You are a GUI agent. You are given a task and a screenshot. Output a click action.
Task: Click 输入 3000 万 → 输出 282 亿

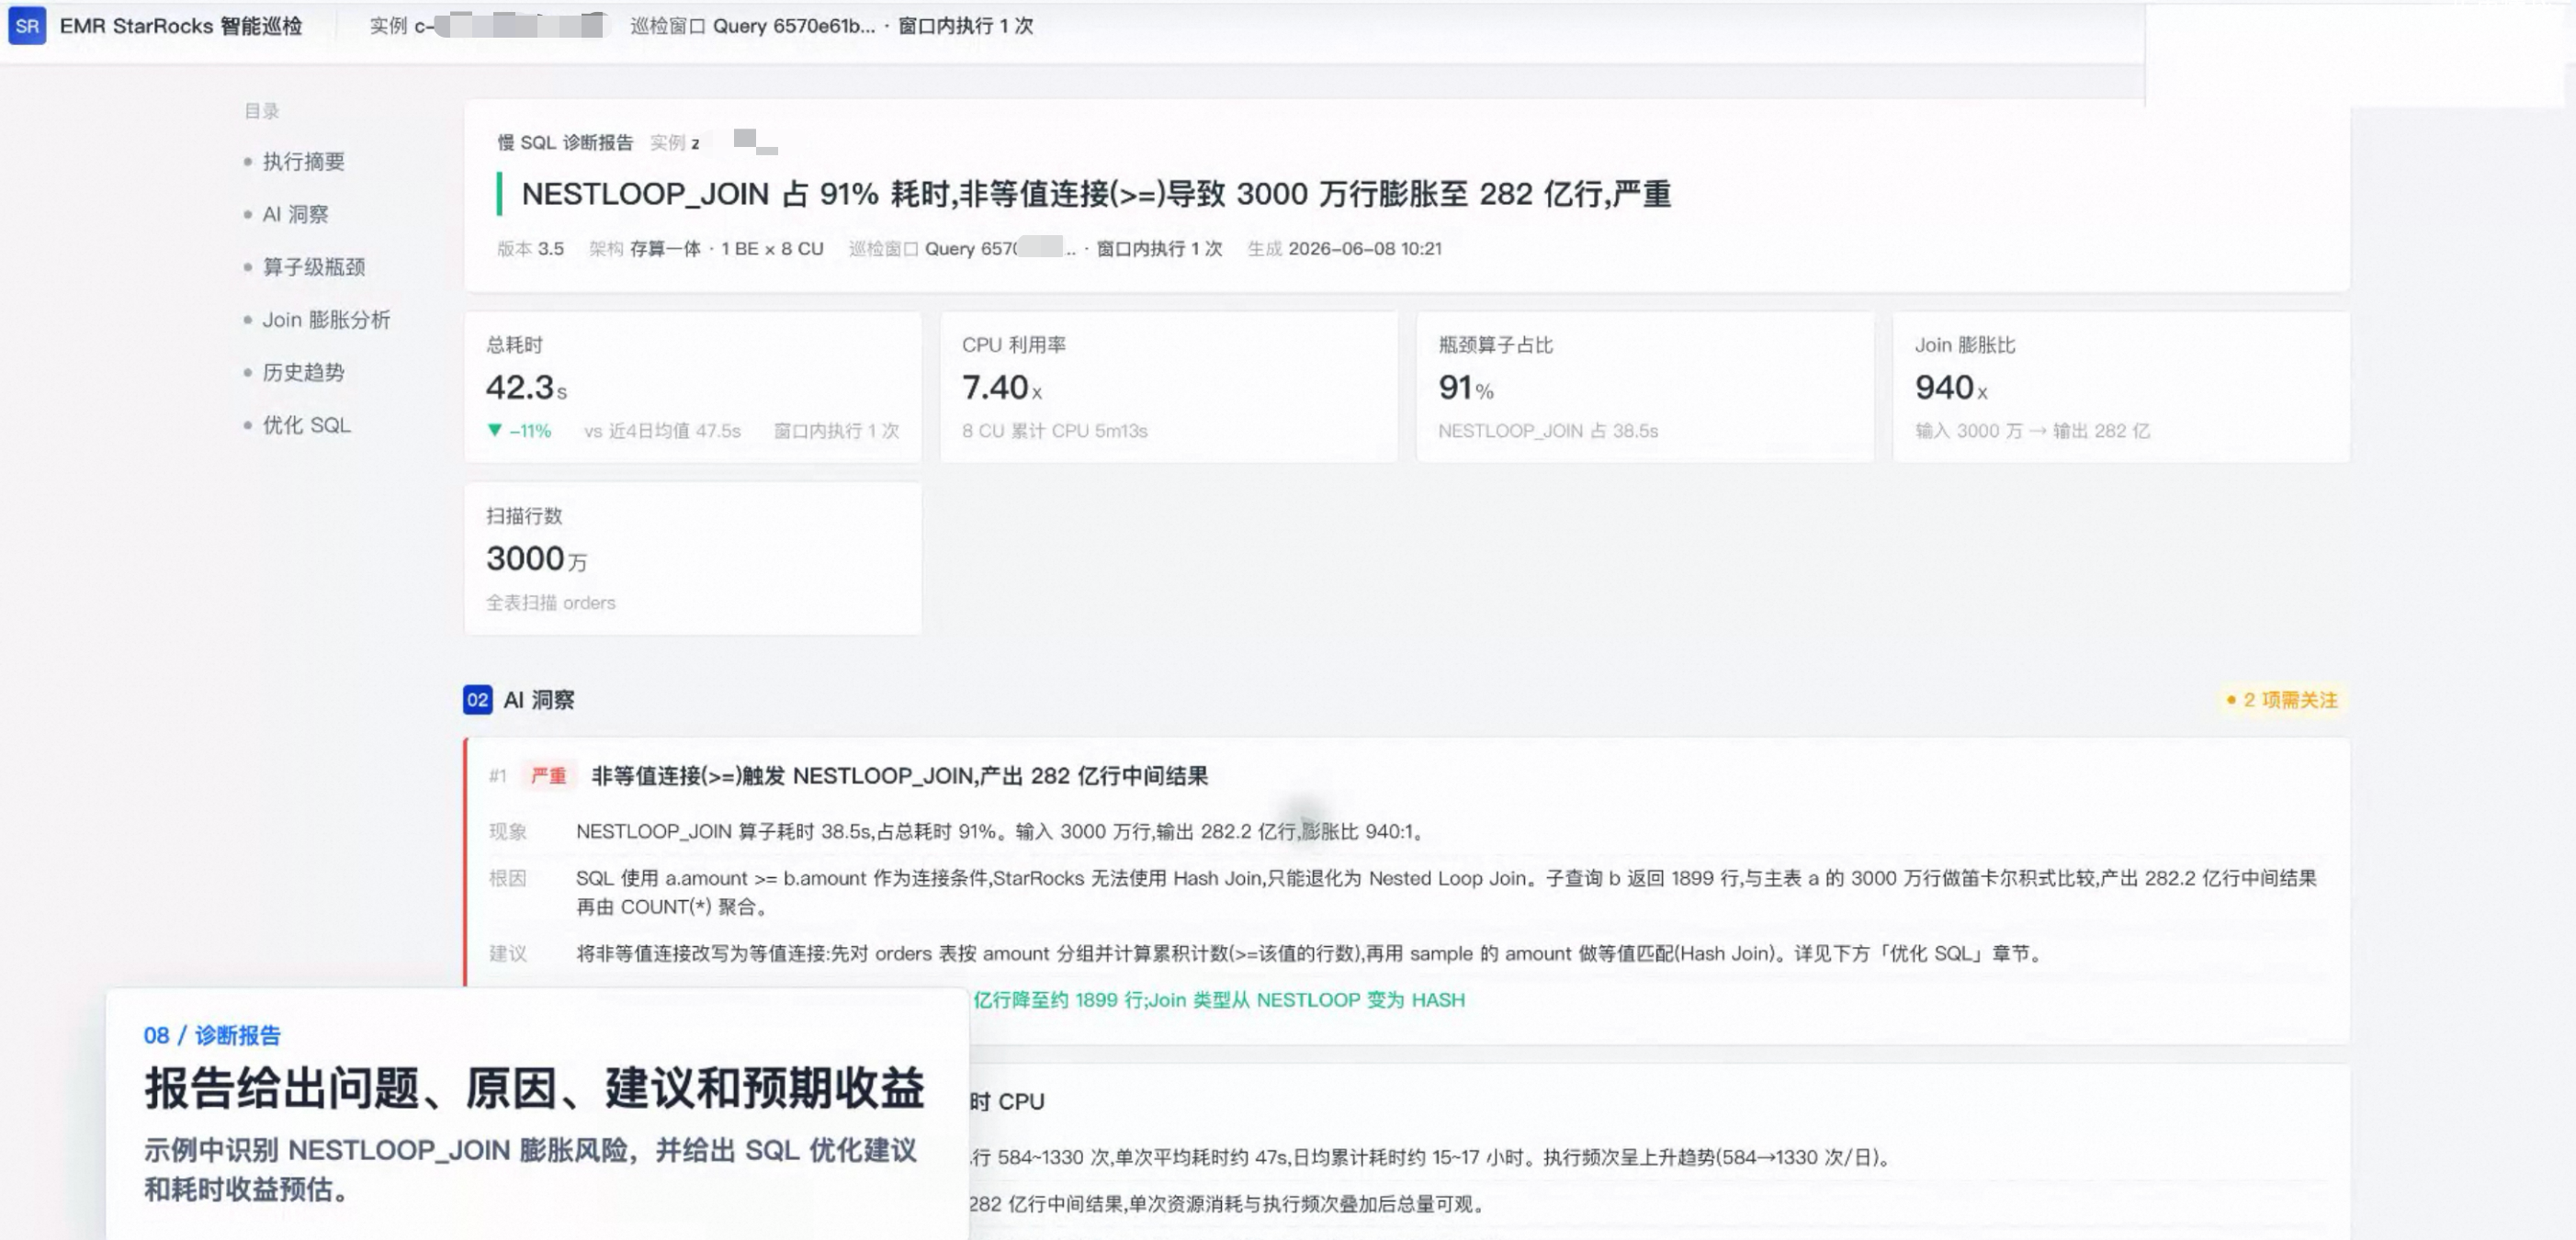pos(2032,431)
